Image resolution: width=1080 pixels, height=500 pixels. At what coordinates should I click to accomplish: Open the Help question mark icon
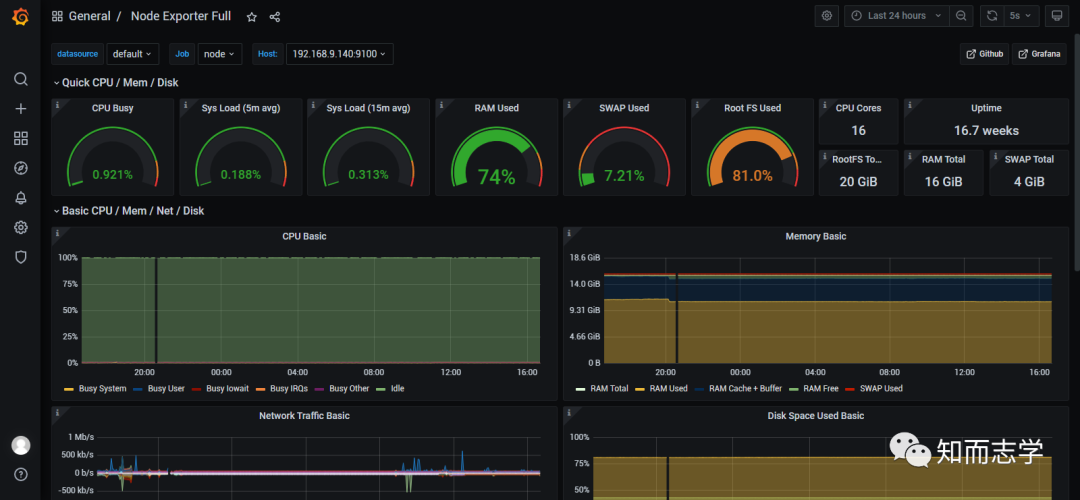pyautogui.click(x=21, y=474)
